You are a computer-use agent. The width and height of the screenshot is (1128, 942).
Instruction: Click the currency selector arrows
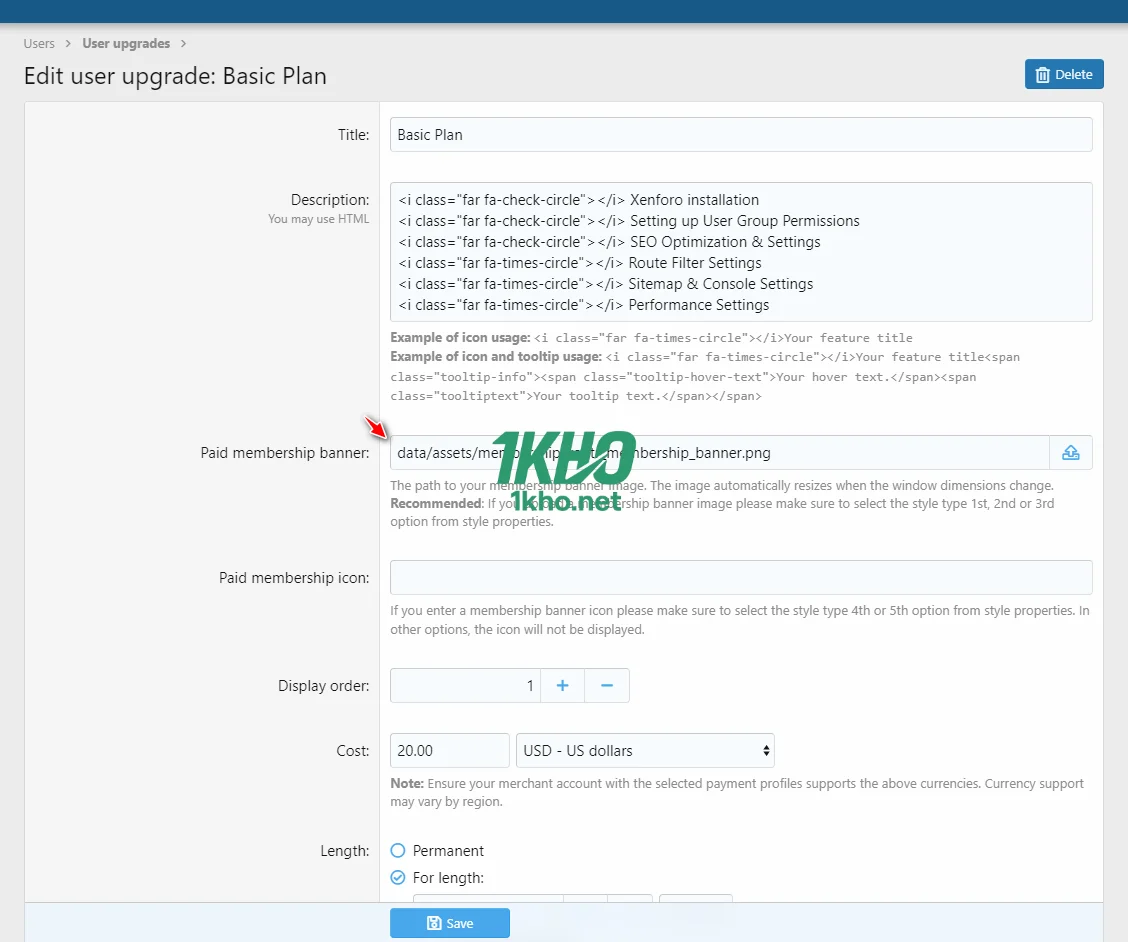click(x=766, y=750)
